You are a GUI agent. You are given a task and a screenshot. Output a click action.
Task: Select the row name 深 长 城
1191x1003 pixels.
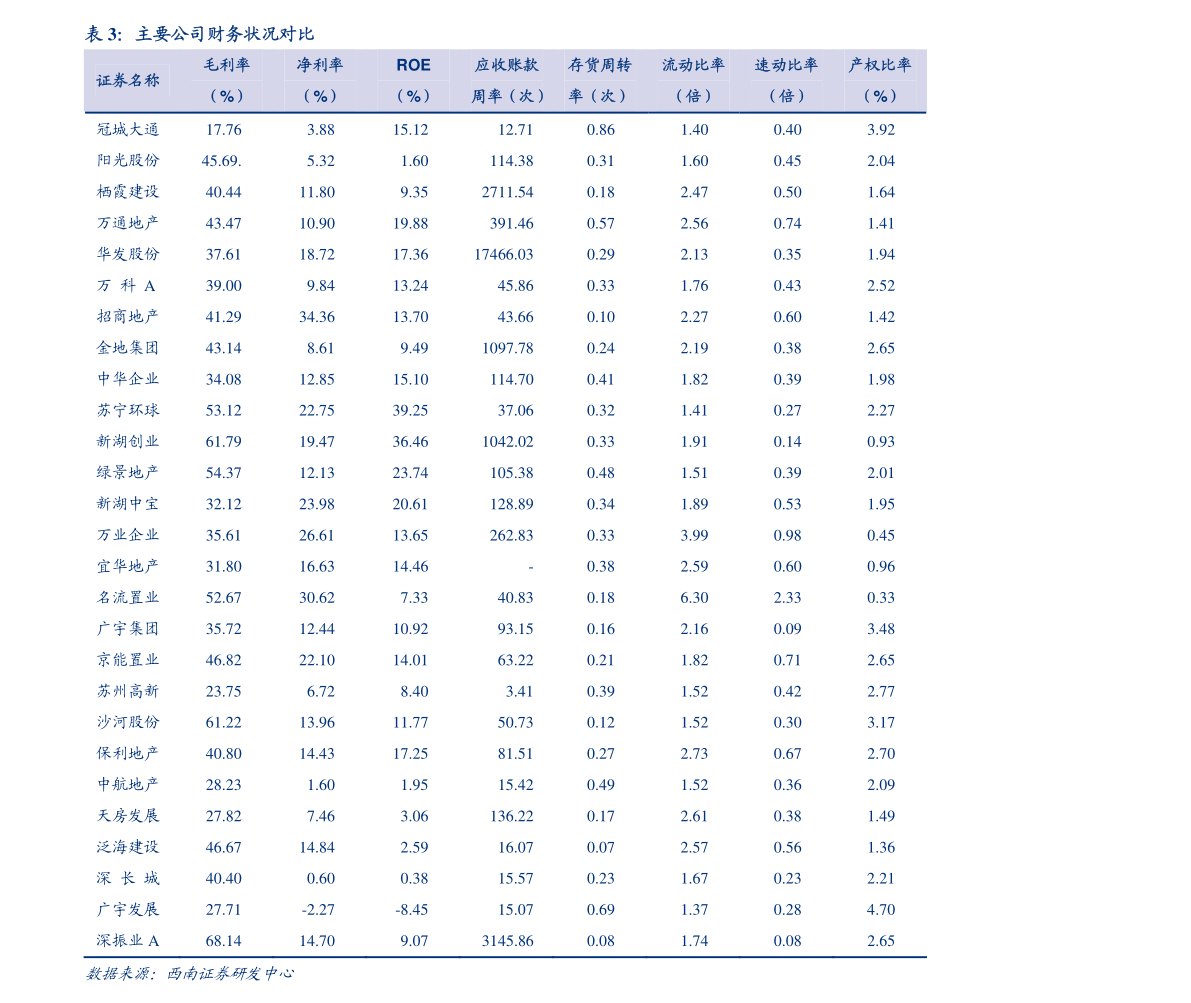tap(128, 878)
